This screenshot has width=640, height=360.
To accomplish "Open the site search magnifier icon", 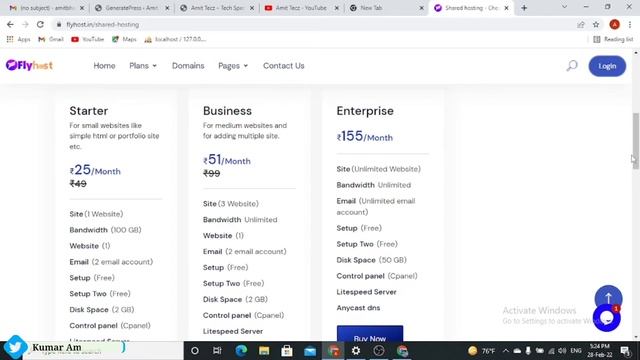I will [572, 65].
